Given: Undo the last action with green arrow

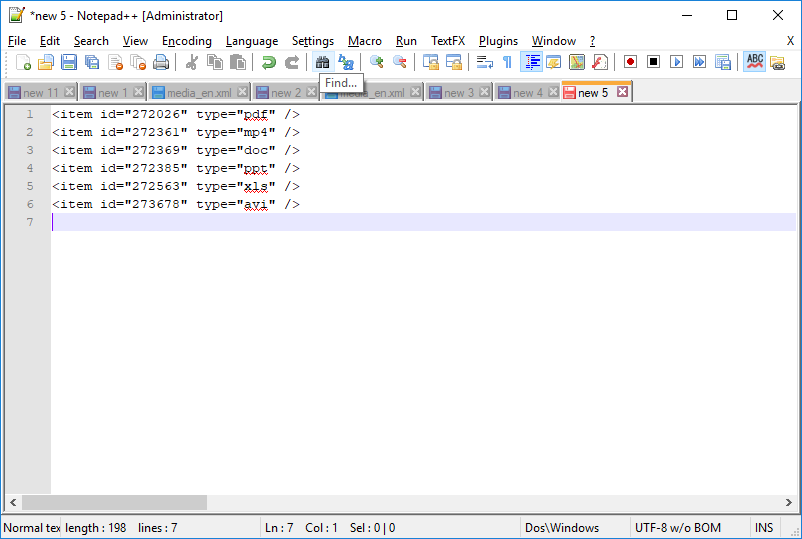Looking at the screenshot, I should (269, 62).
